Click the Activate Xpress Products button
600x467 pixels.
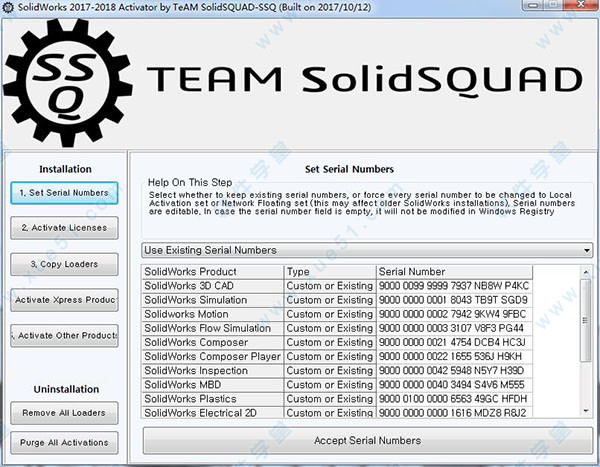tap(64, 300)
